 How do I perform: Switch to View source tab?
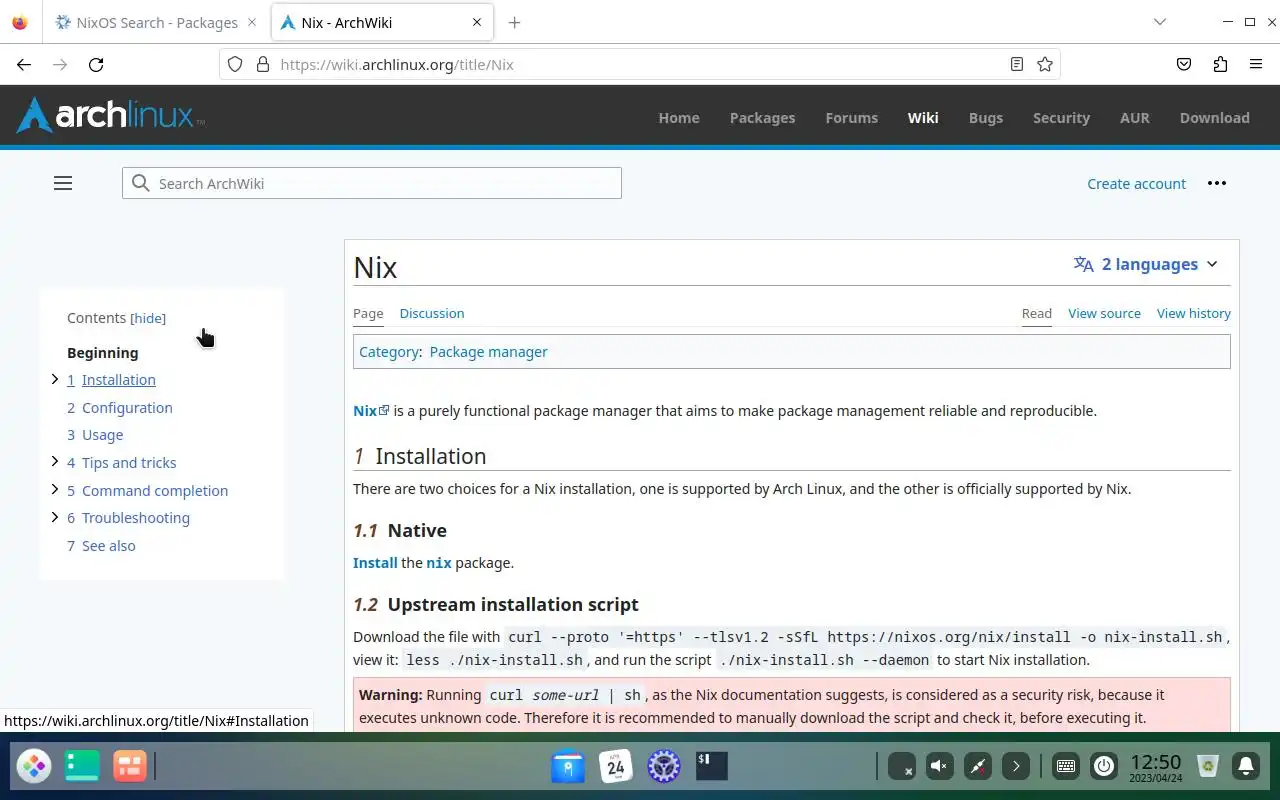coord(1104,313)
